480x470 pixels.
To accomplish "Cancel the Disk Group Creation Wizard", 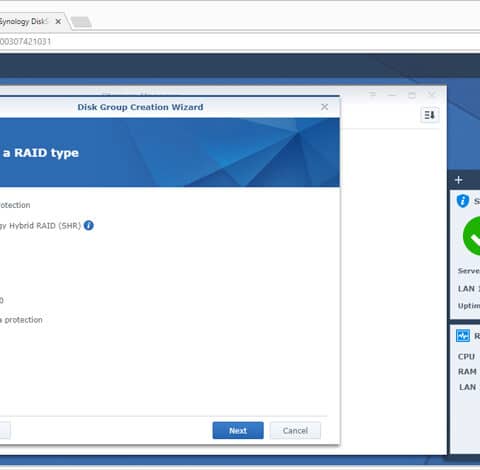I will point(295,430).
